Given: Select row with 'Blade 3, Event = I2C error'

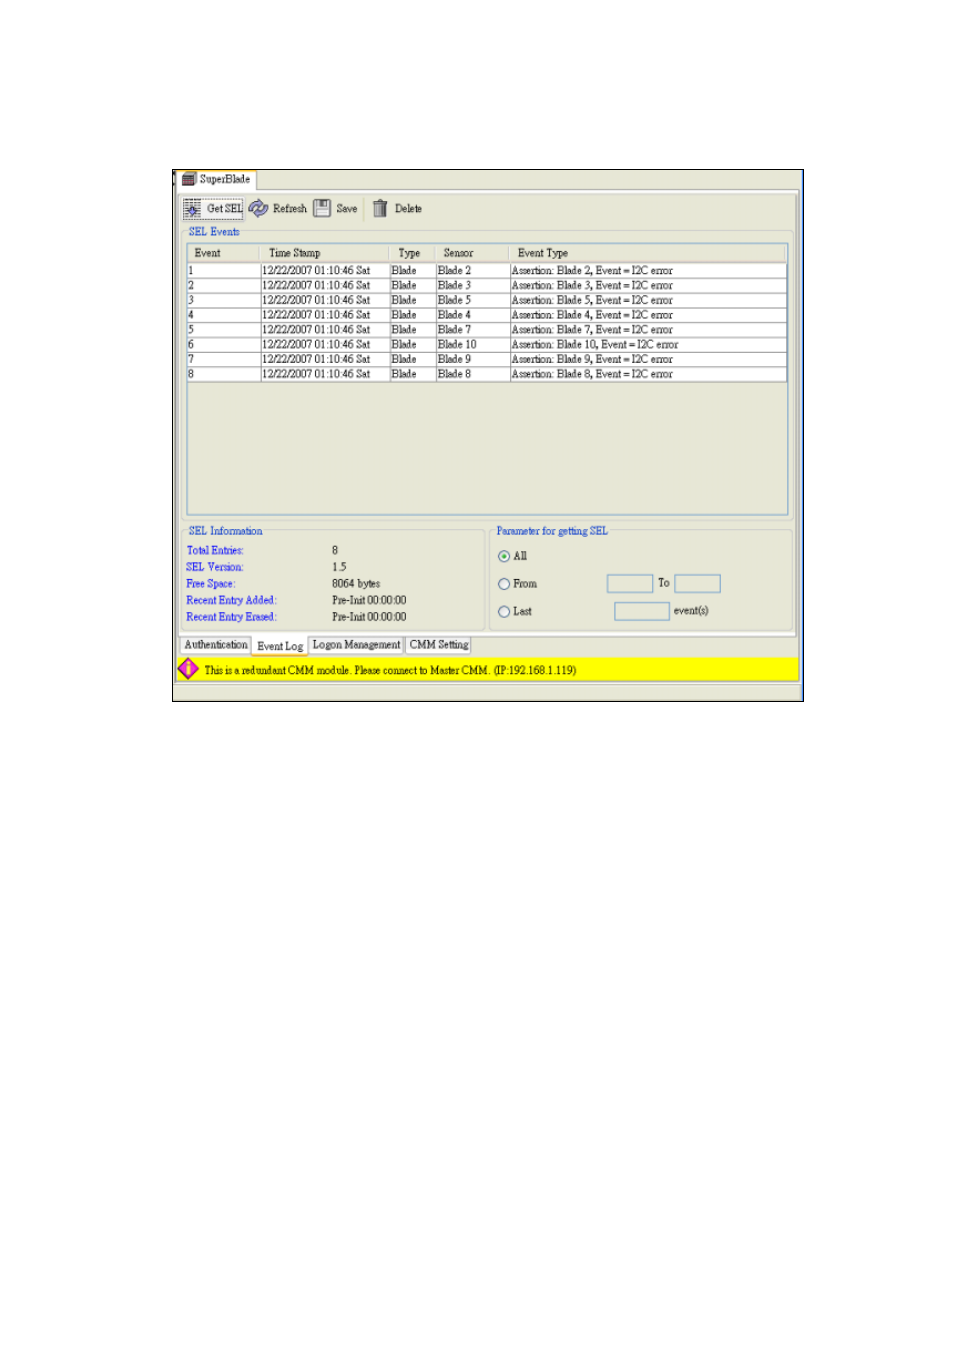Looking at the screenshot, I should point(487,285).
